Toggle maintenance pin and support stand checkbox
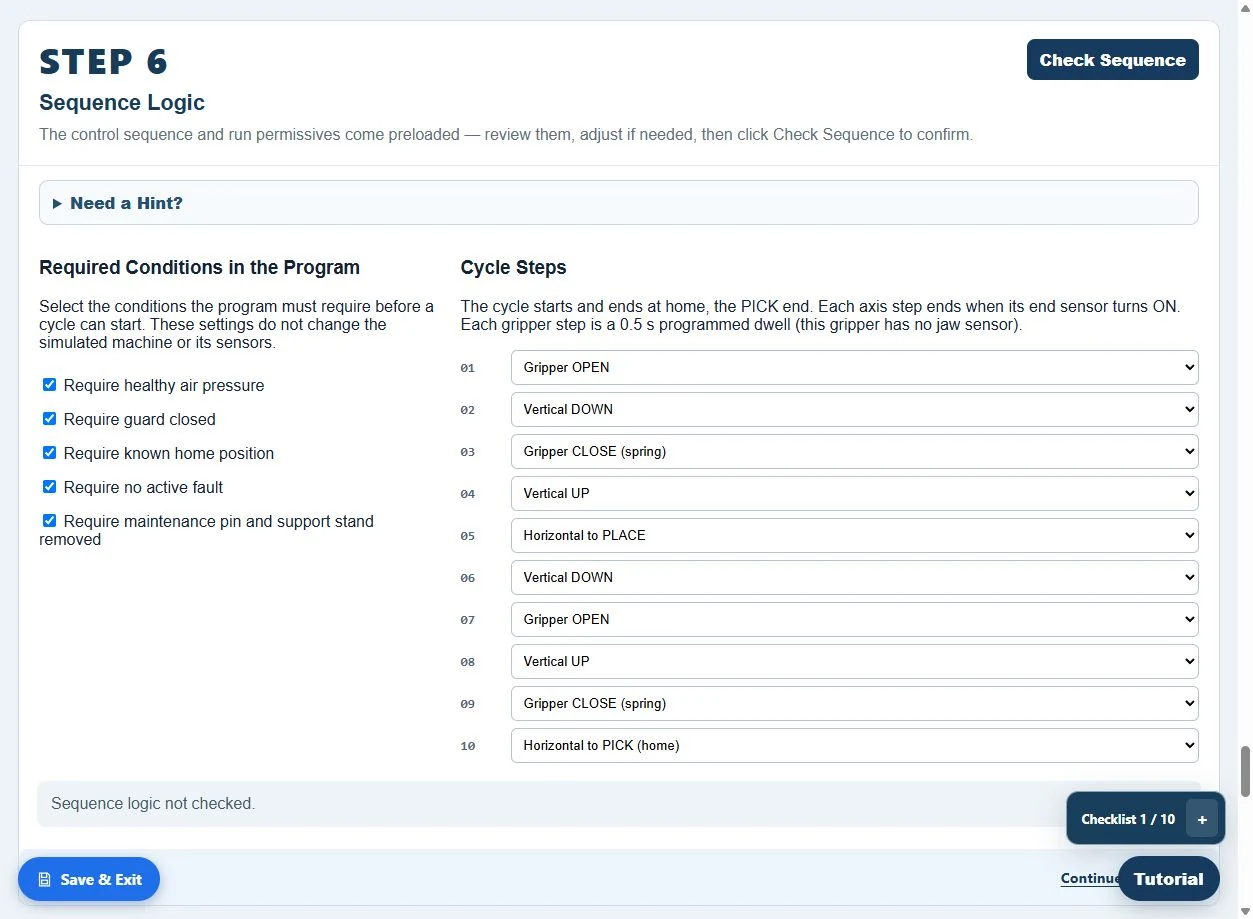Image resolution: width=1253 pixels, height=919 pixels. [49, 521]
